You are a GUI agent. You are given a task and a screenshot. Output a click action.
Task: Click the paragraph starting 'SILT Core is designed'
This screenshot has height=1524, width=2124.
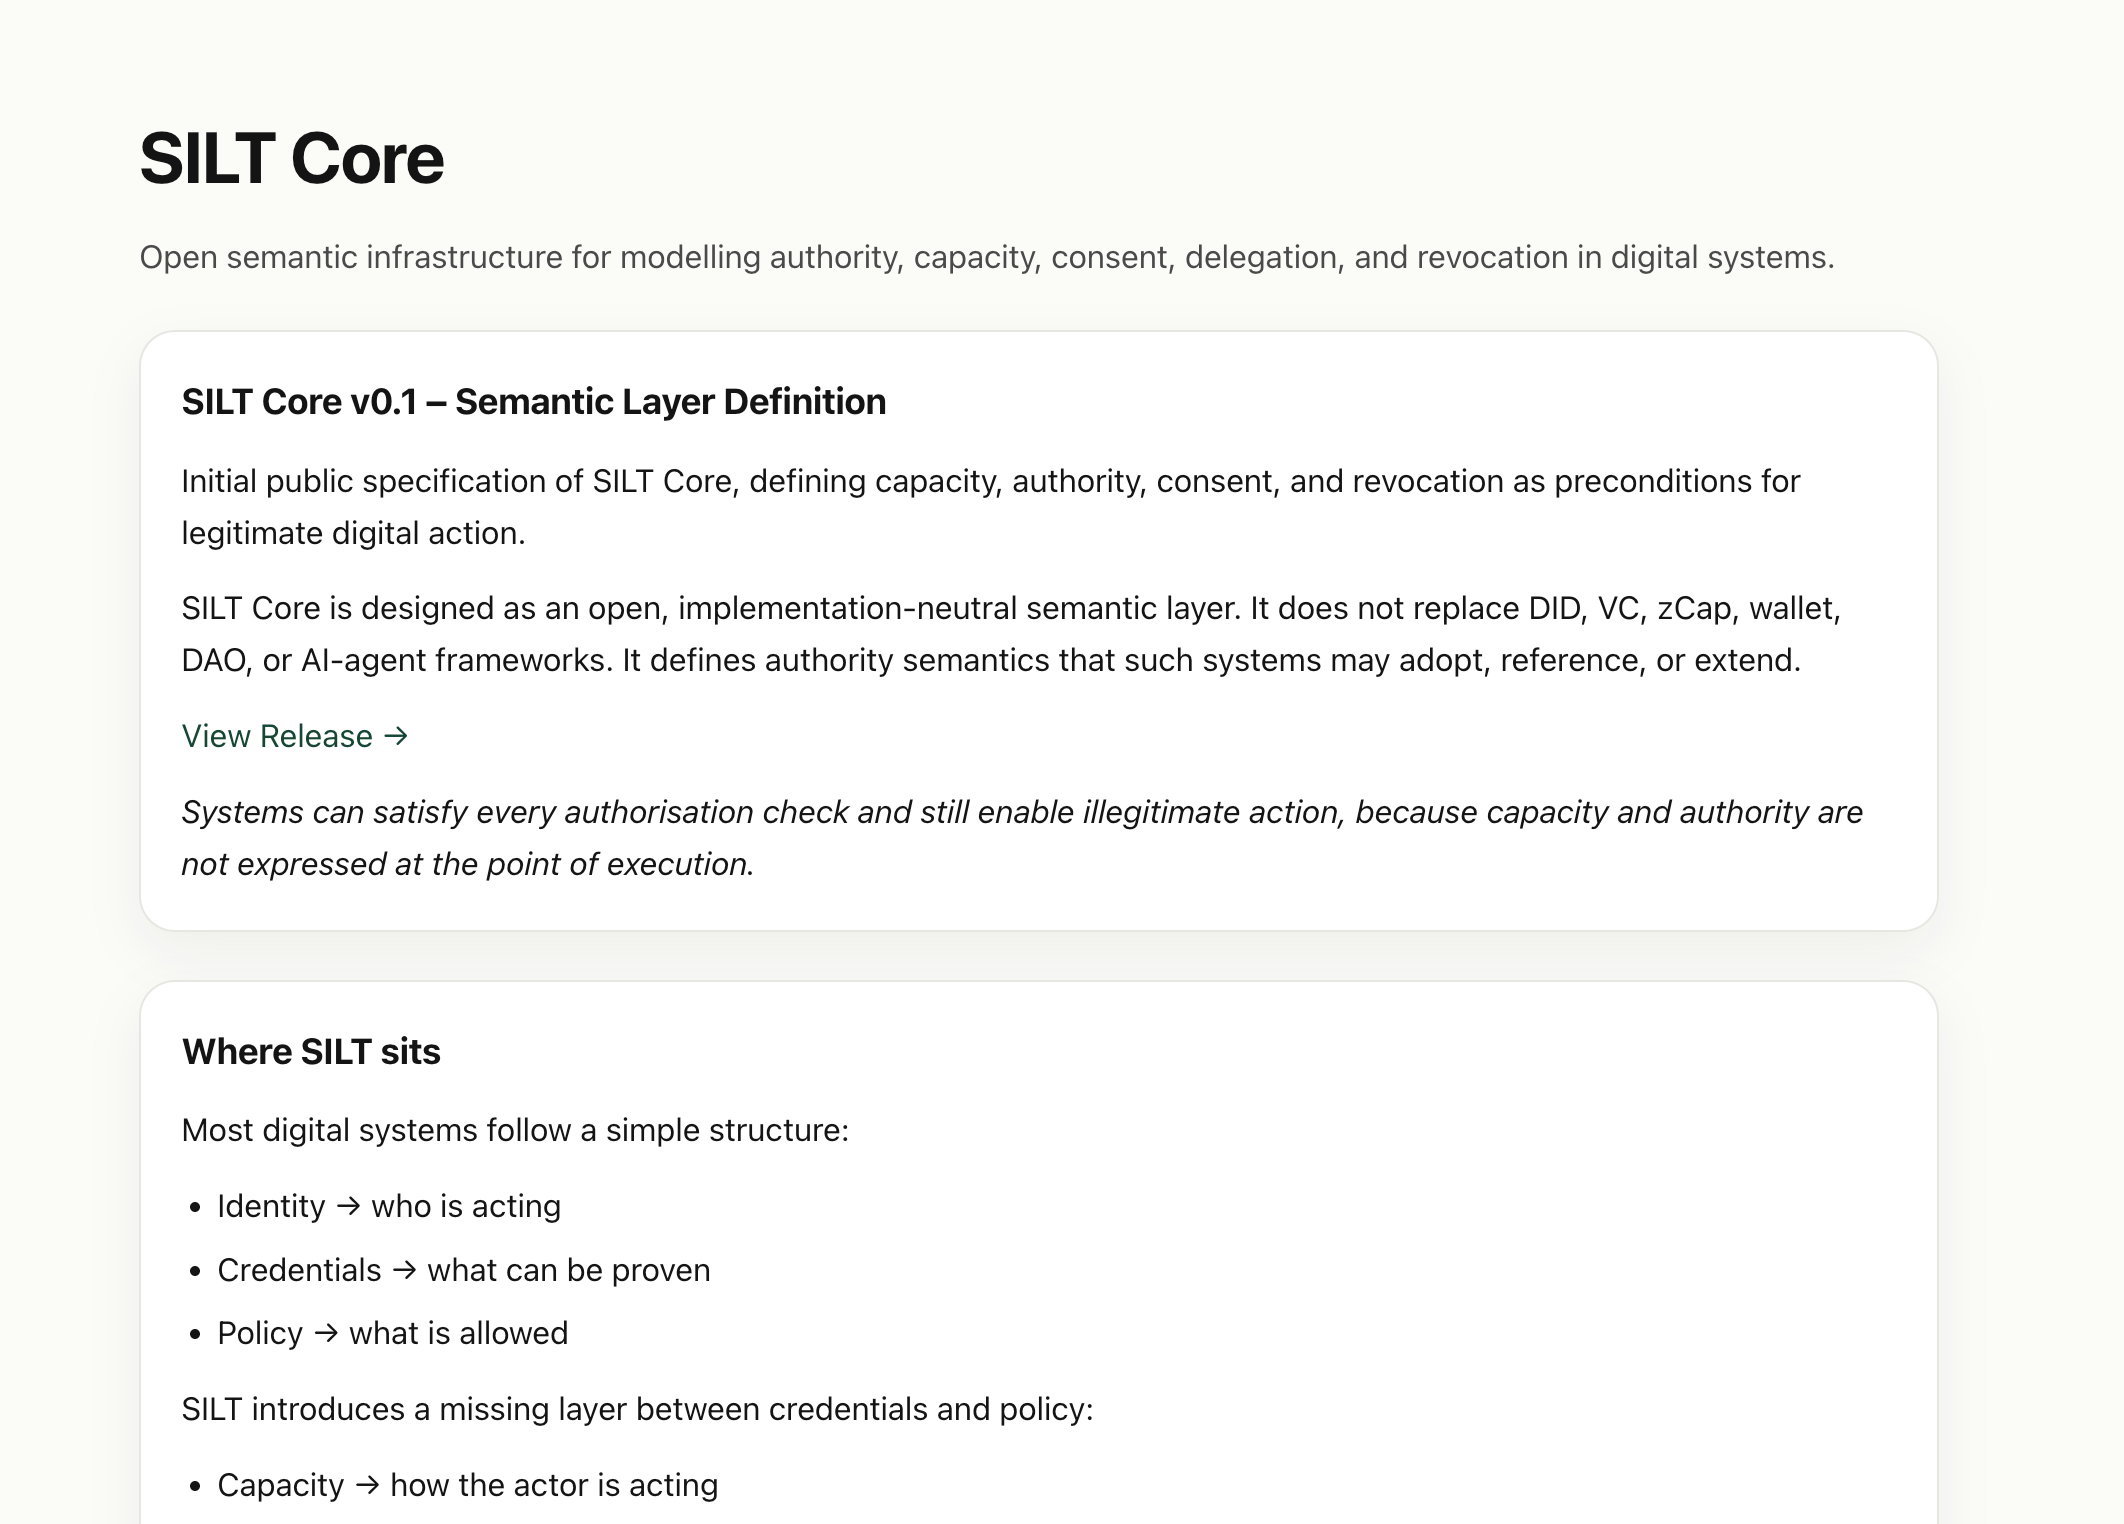pyautogui.click(x=1011, y=634)
